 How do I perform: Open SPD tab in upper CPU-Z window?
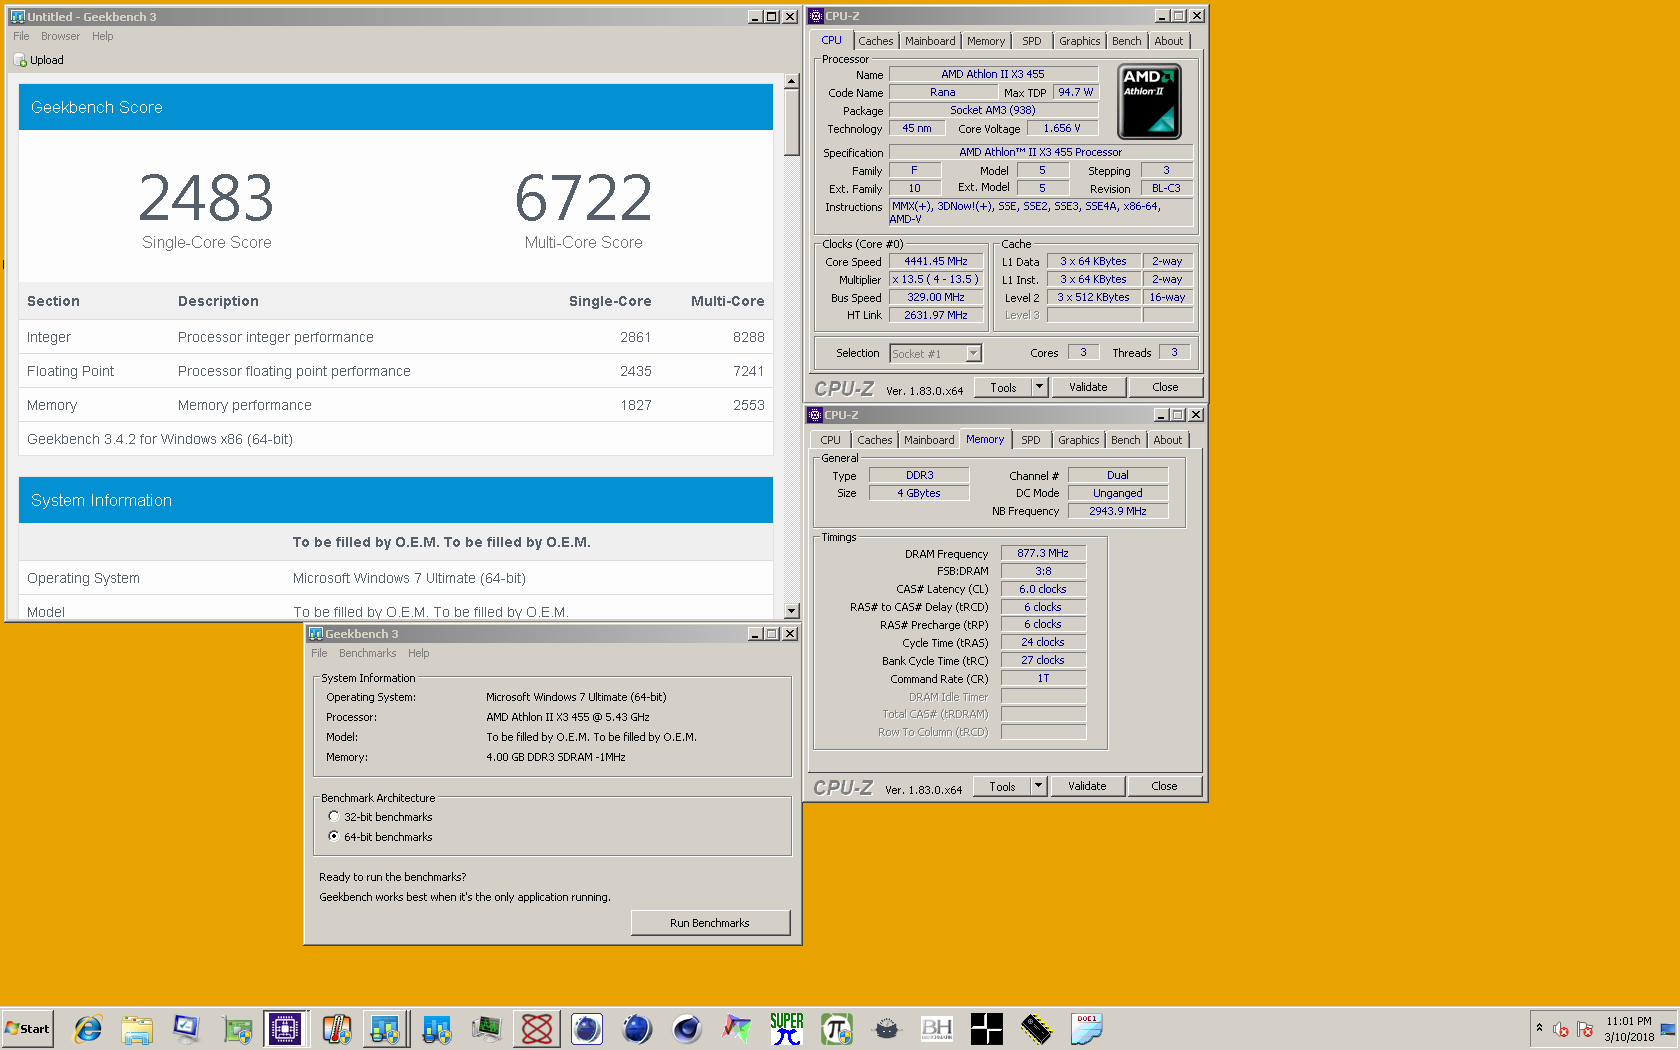[1032, 41]
